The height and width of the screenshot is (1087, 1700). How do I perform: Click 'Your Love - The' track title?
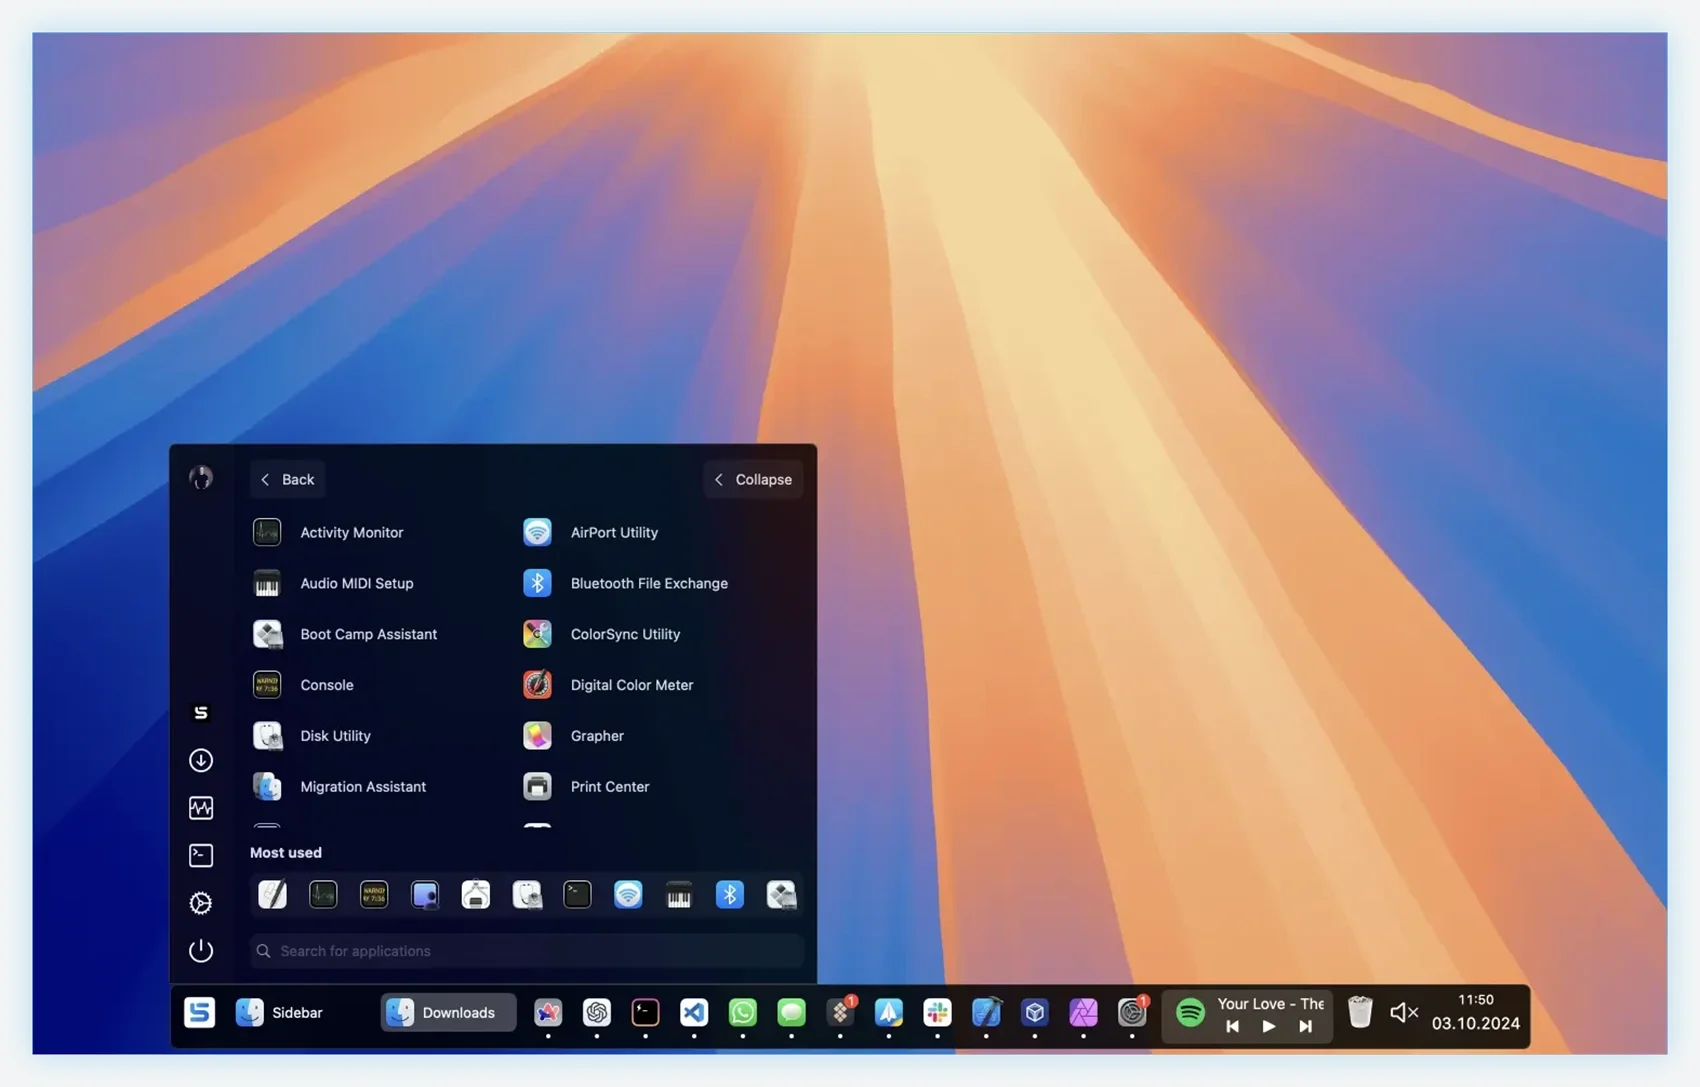pyautogui.click(x=1270, y=1004)
